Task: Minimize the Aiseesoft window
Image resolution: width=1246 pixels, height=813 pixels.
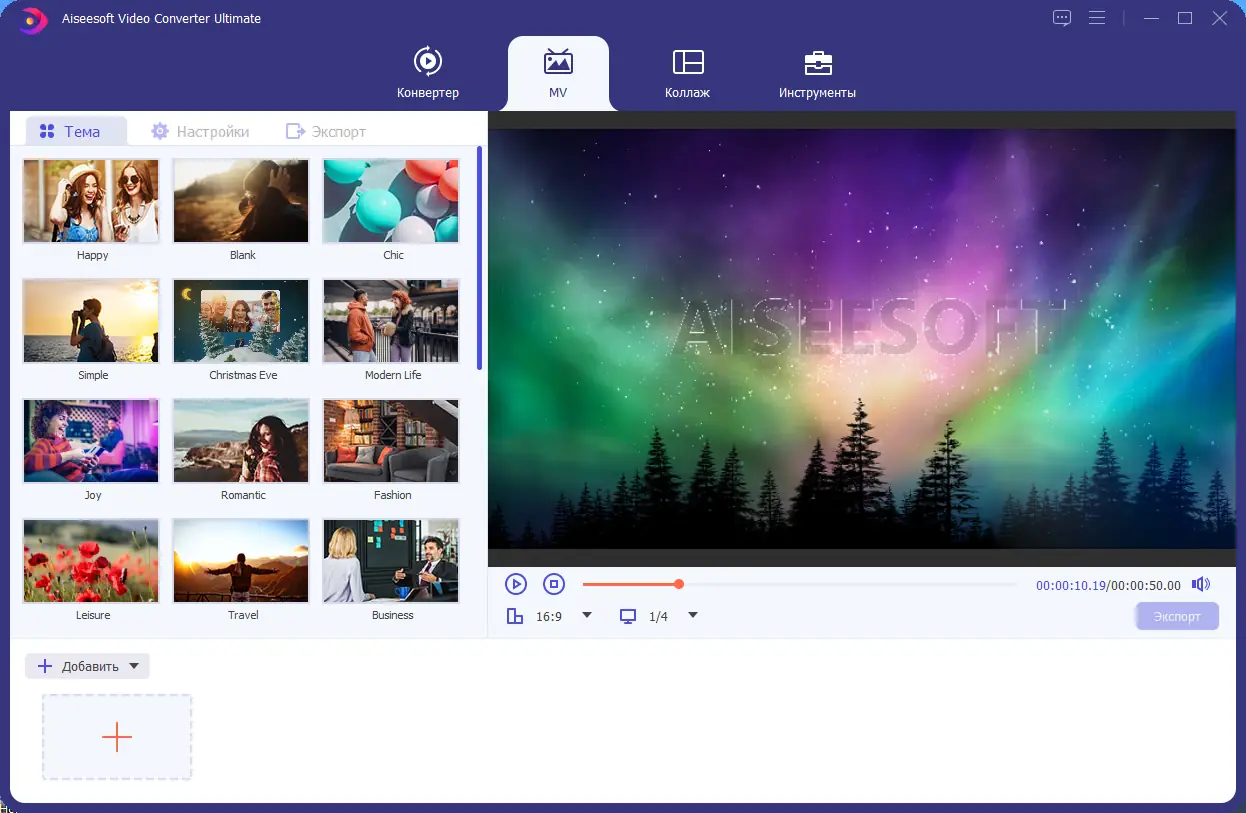Action: tap(1152, 18)
